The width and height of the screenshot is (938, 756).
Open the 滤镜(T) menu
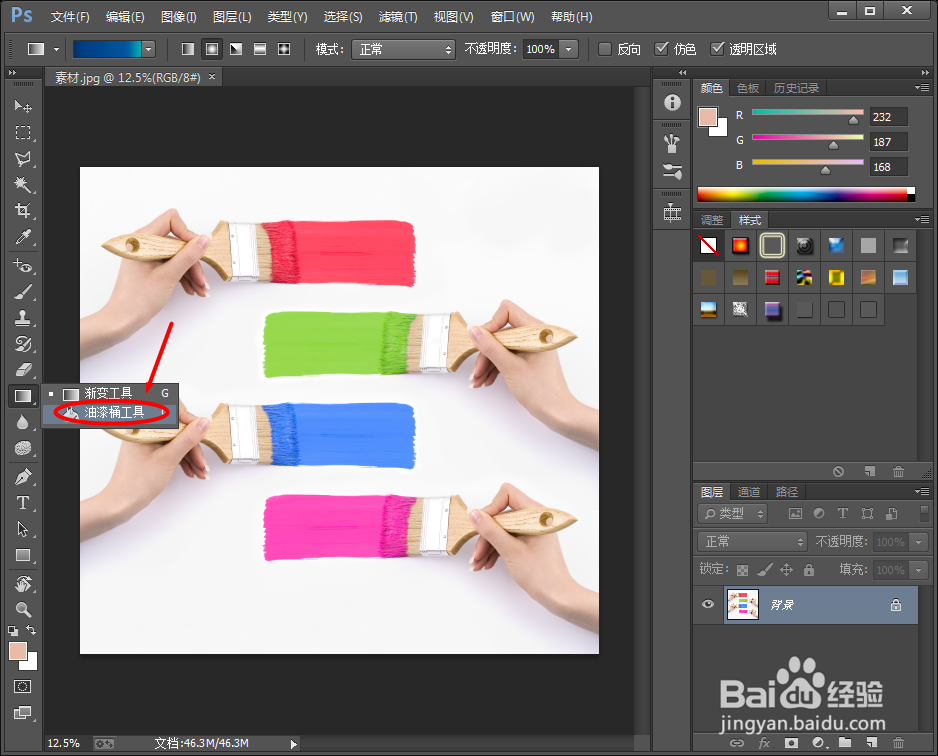click(398, 17)
